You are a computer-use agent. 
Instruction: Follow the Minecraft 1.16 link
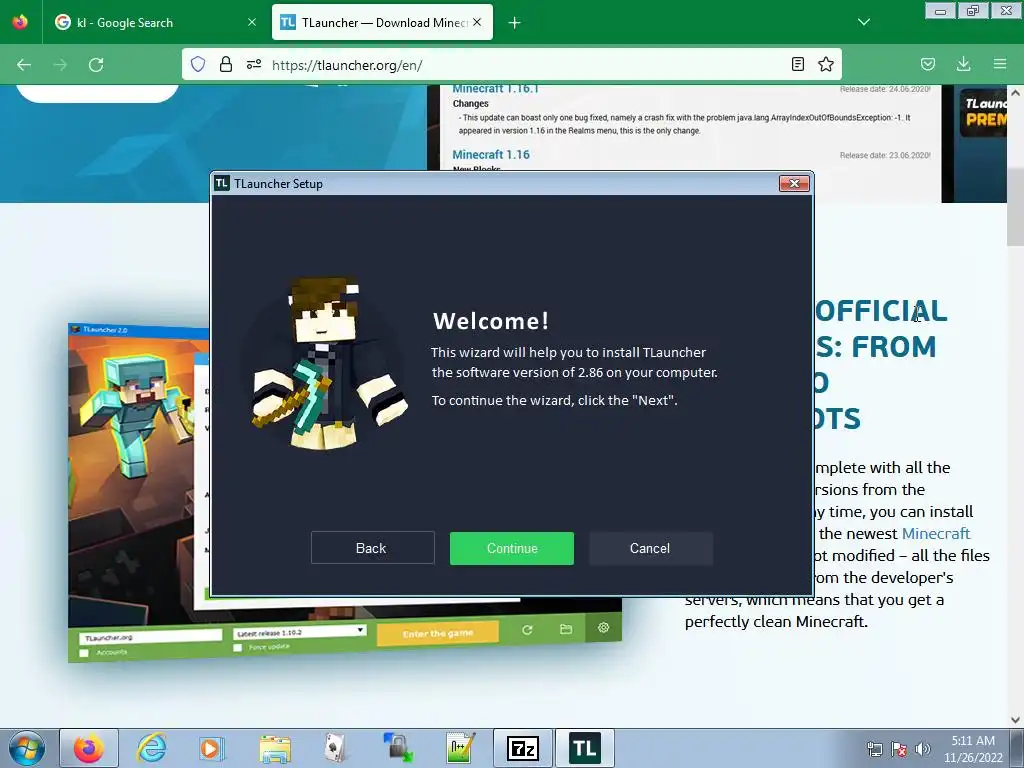click(x=491, y=155)
